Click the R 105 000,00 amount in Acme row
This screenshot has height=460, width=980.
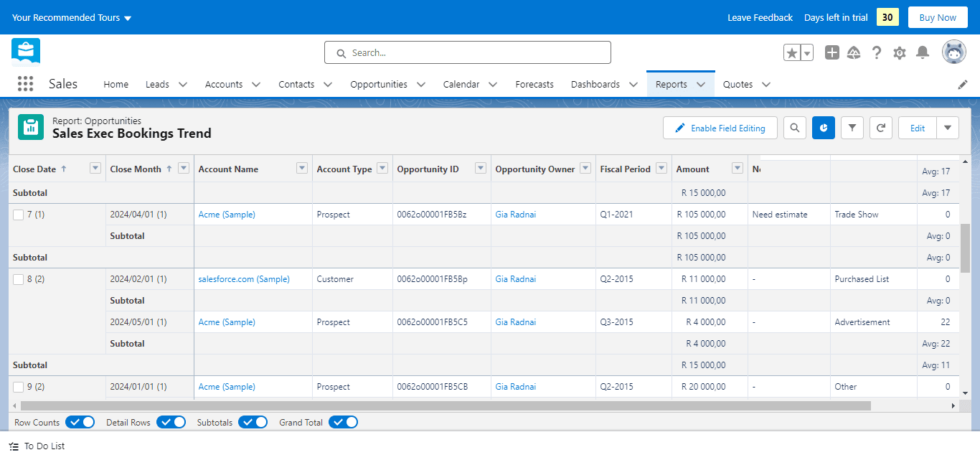[701, 214]
